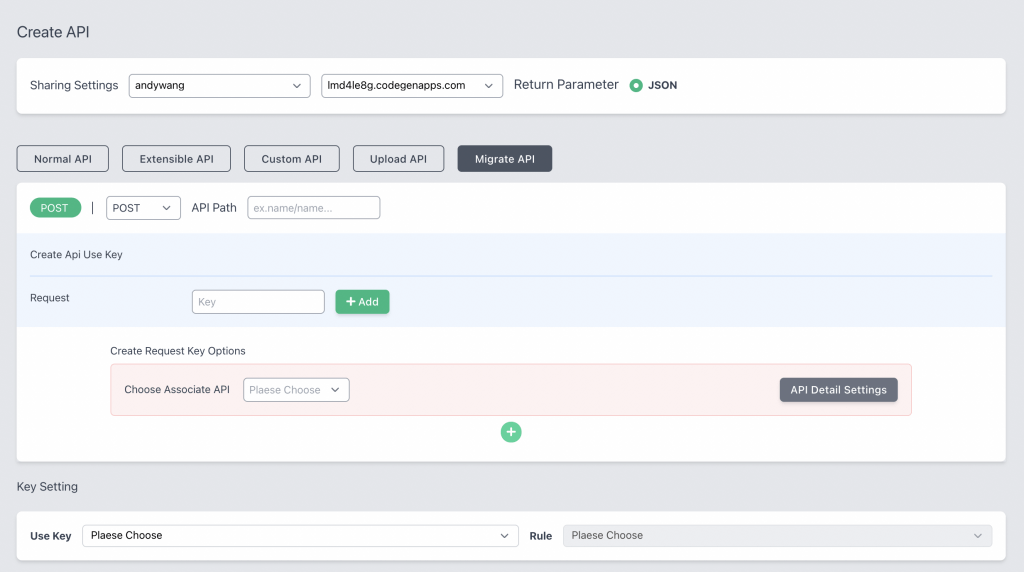
Task: Open the andywang sharing settings dropdown
Action: 218,86
